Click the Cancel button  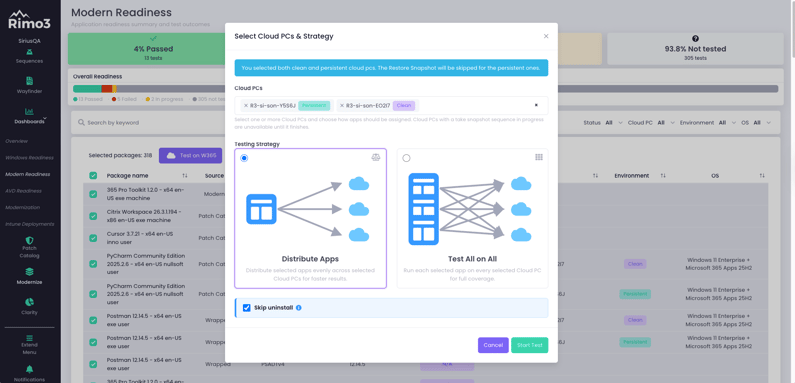point(493,345)
